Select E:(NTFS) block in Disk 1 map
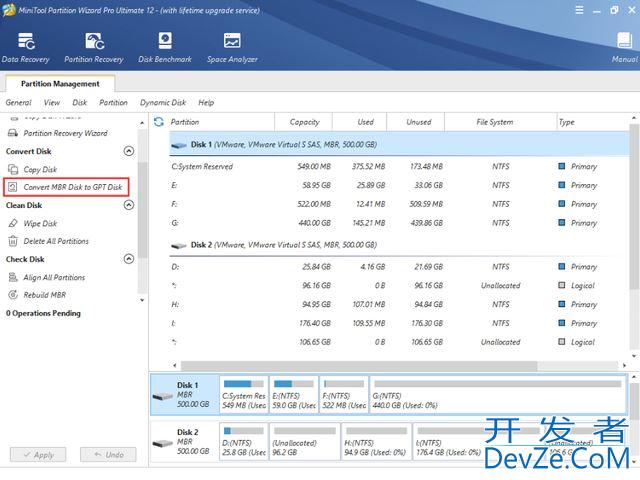 pyautogui.click(x=293, y=395)
